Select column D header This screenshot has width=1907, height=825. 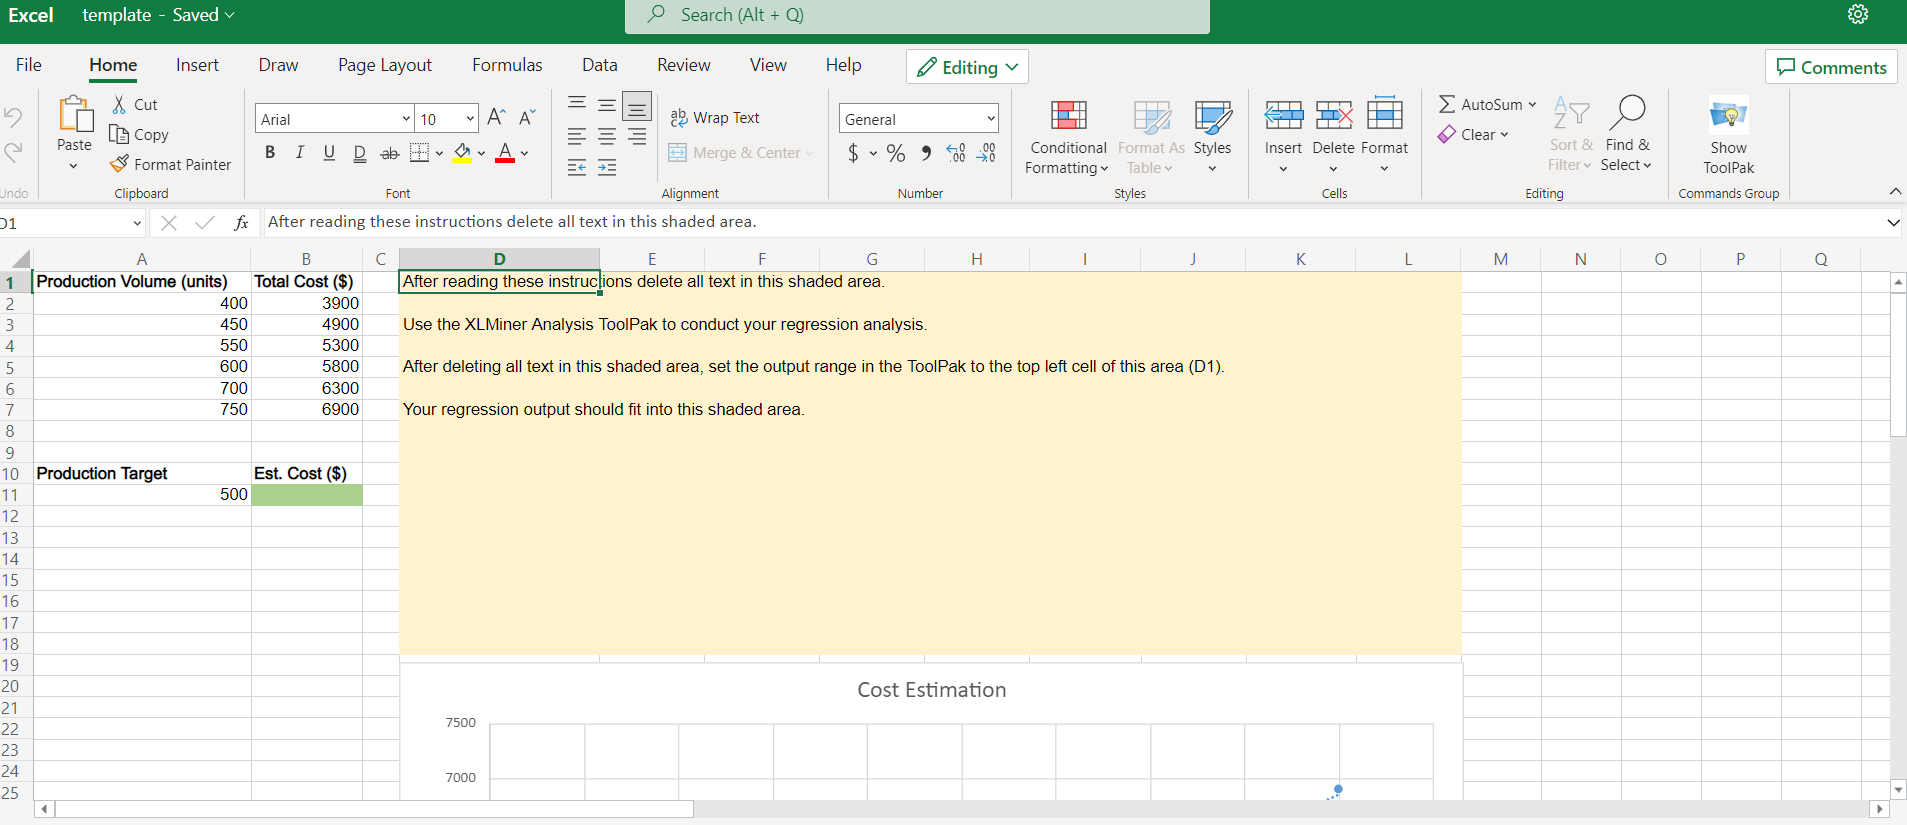pyautogui.click(x=499, y=259)
